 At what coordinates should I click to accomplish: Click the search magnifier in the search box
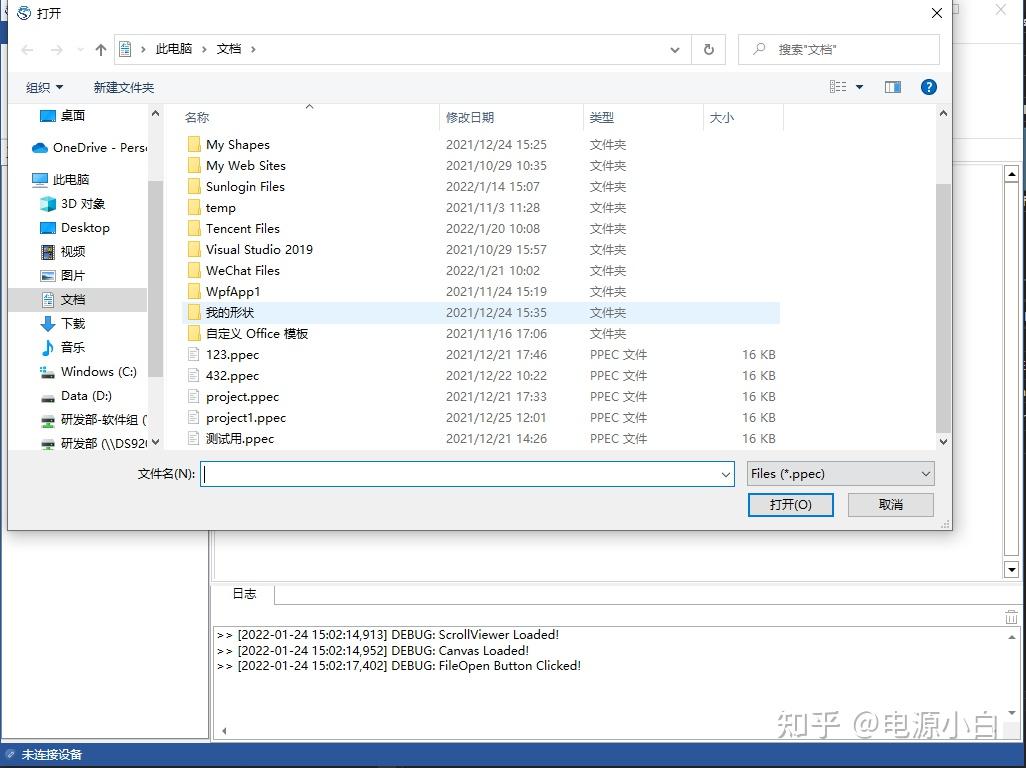pyautogui.click(x=758, y=49)
